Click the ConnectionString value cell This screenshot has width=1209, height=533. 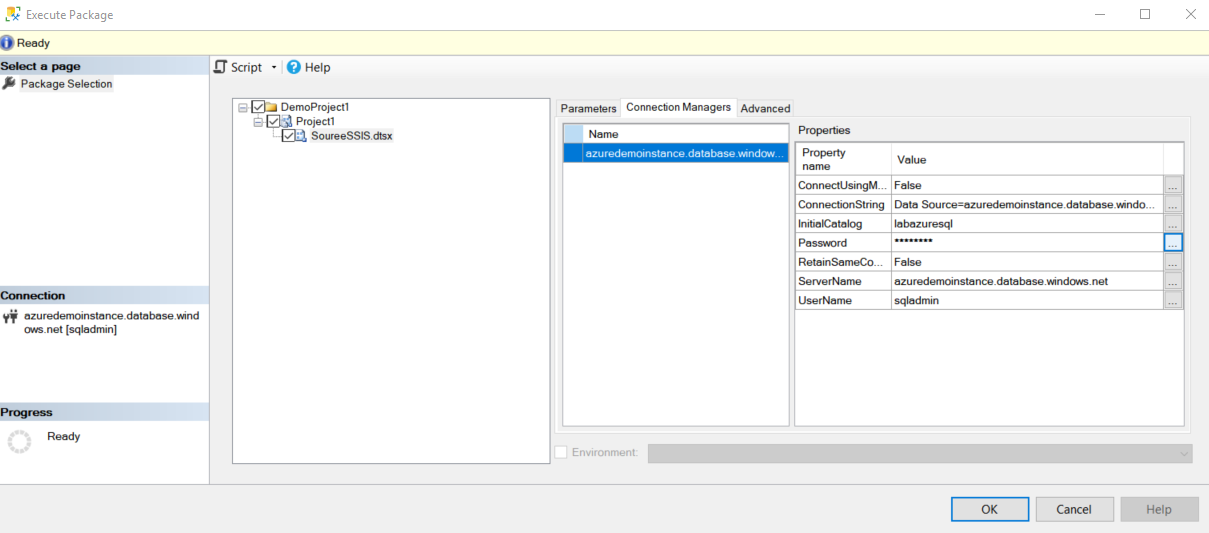1027,204
